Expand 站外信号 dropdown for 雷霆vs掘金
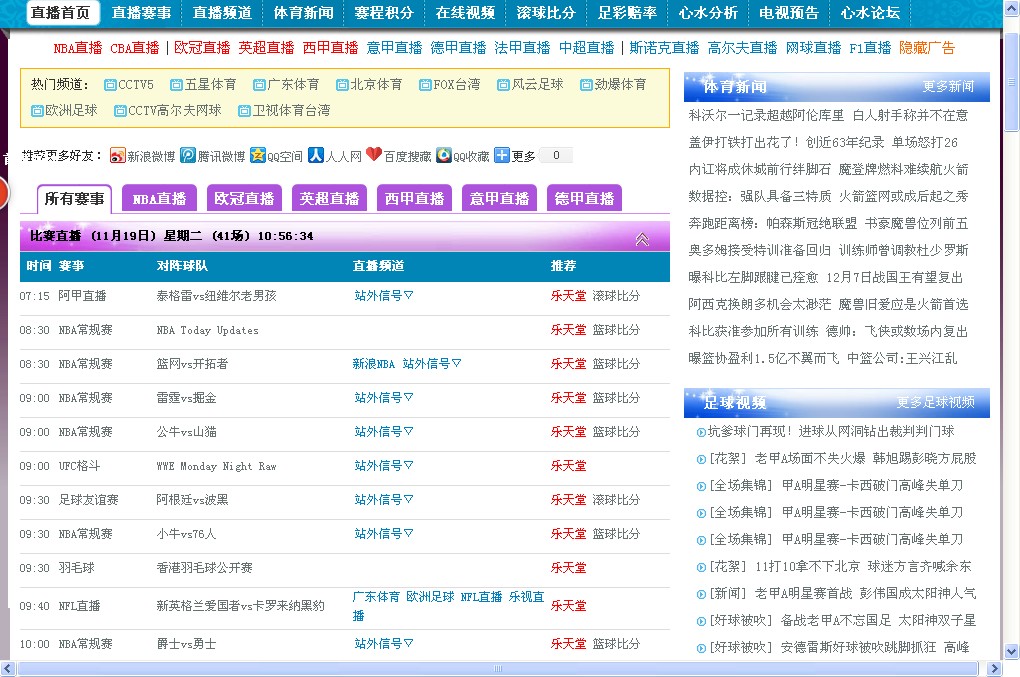 pyautogui.click(x=384, y=397)
